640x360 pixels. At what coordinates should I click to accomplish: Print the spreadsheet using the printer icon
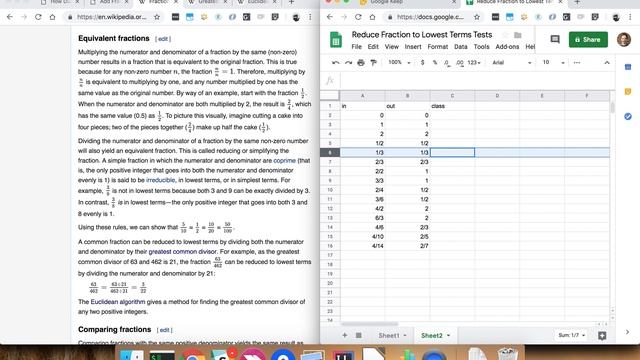coord(361,62)
